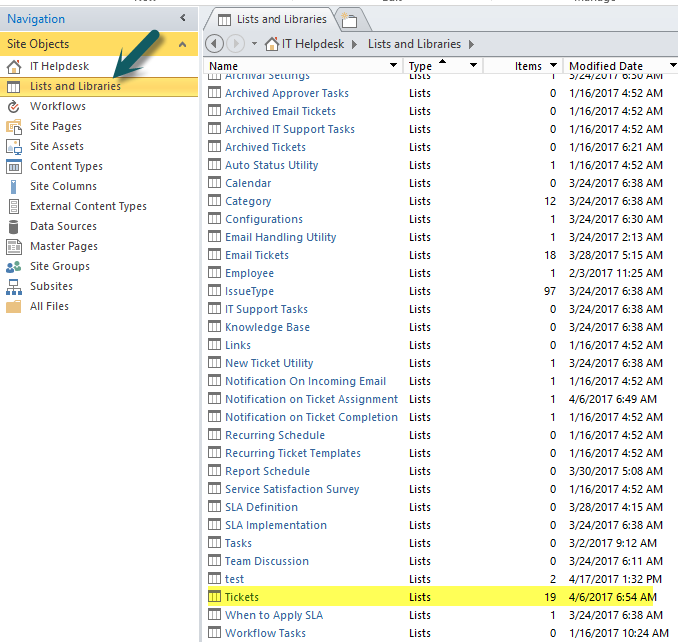678x642 pixels.
Task: Click the list icon next to Calendar
Action: point(214,182)
